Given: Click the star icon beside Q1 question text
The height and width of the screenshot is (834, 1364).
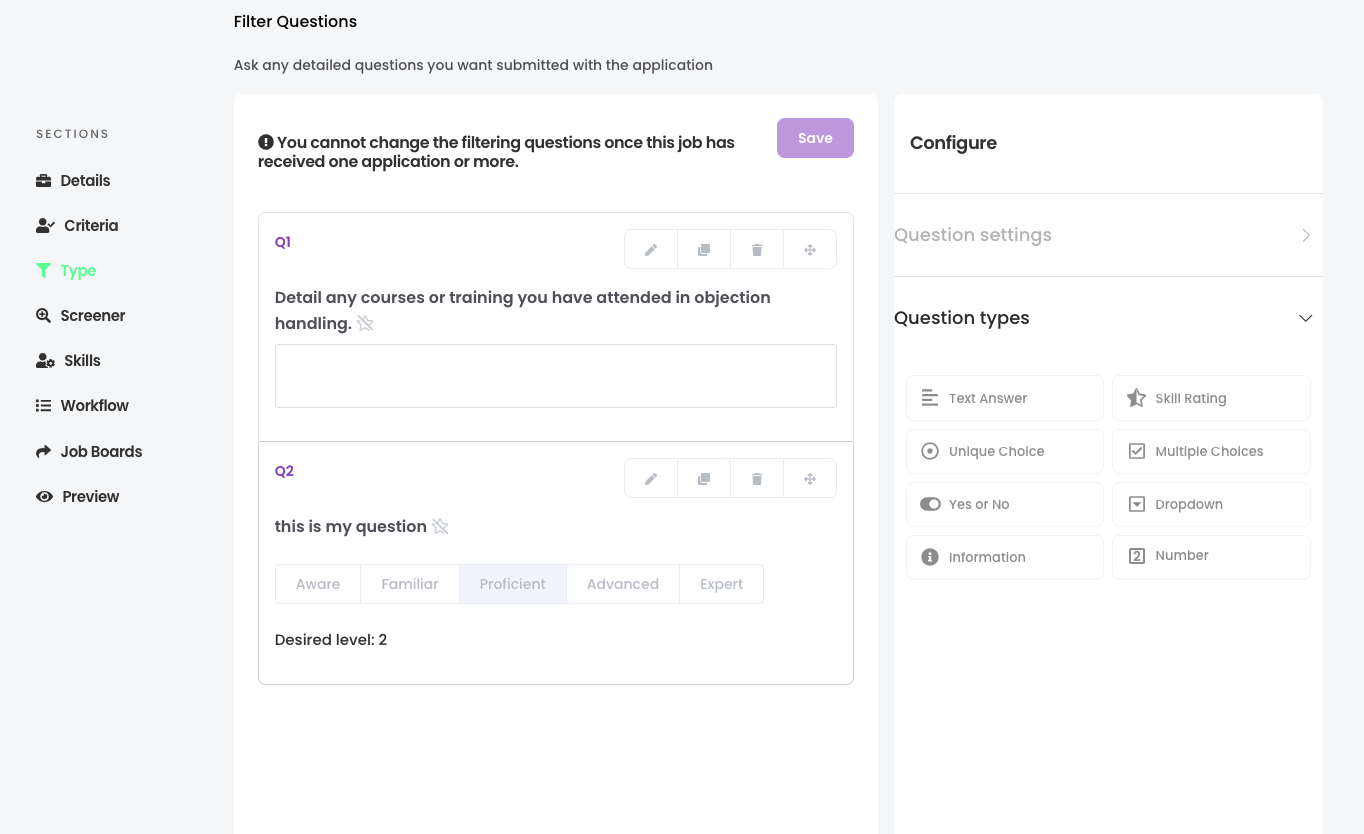Looking at the screenshot, I should click(366, 323).
